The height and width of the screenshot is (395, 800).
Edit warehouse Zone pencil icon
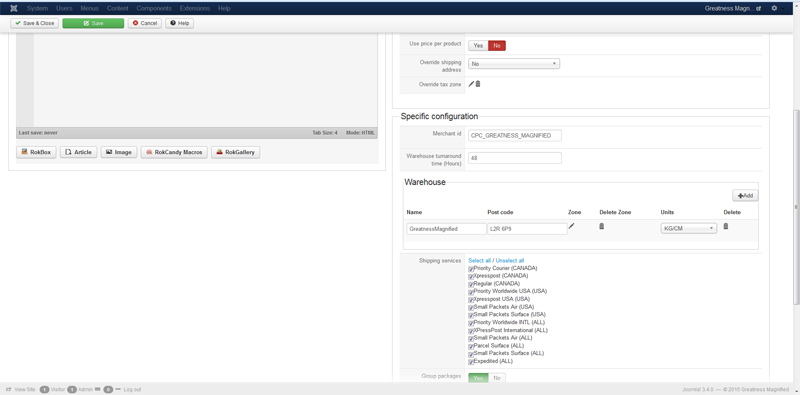[x=571, y=226]
